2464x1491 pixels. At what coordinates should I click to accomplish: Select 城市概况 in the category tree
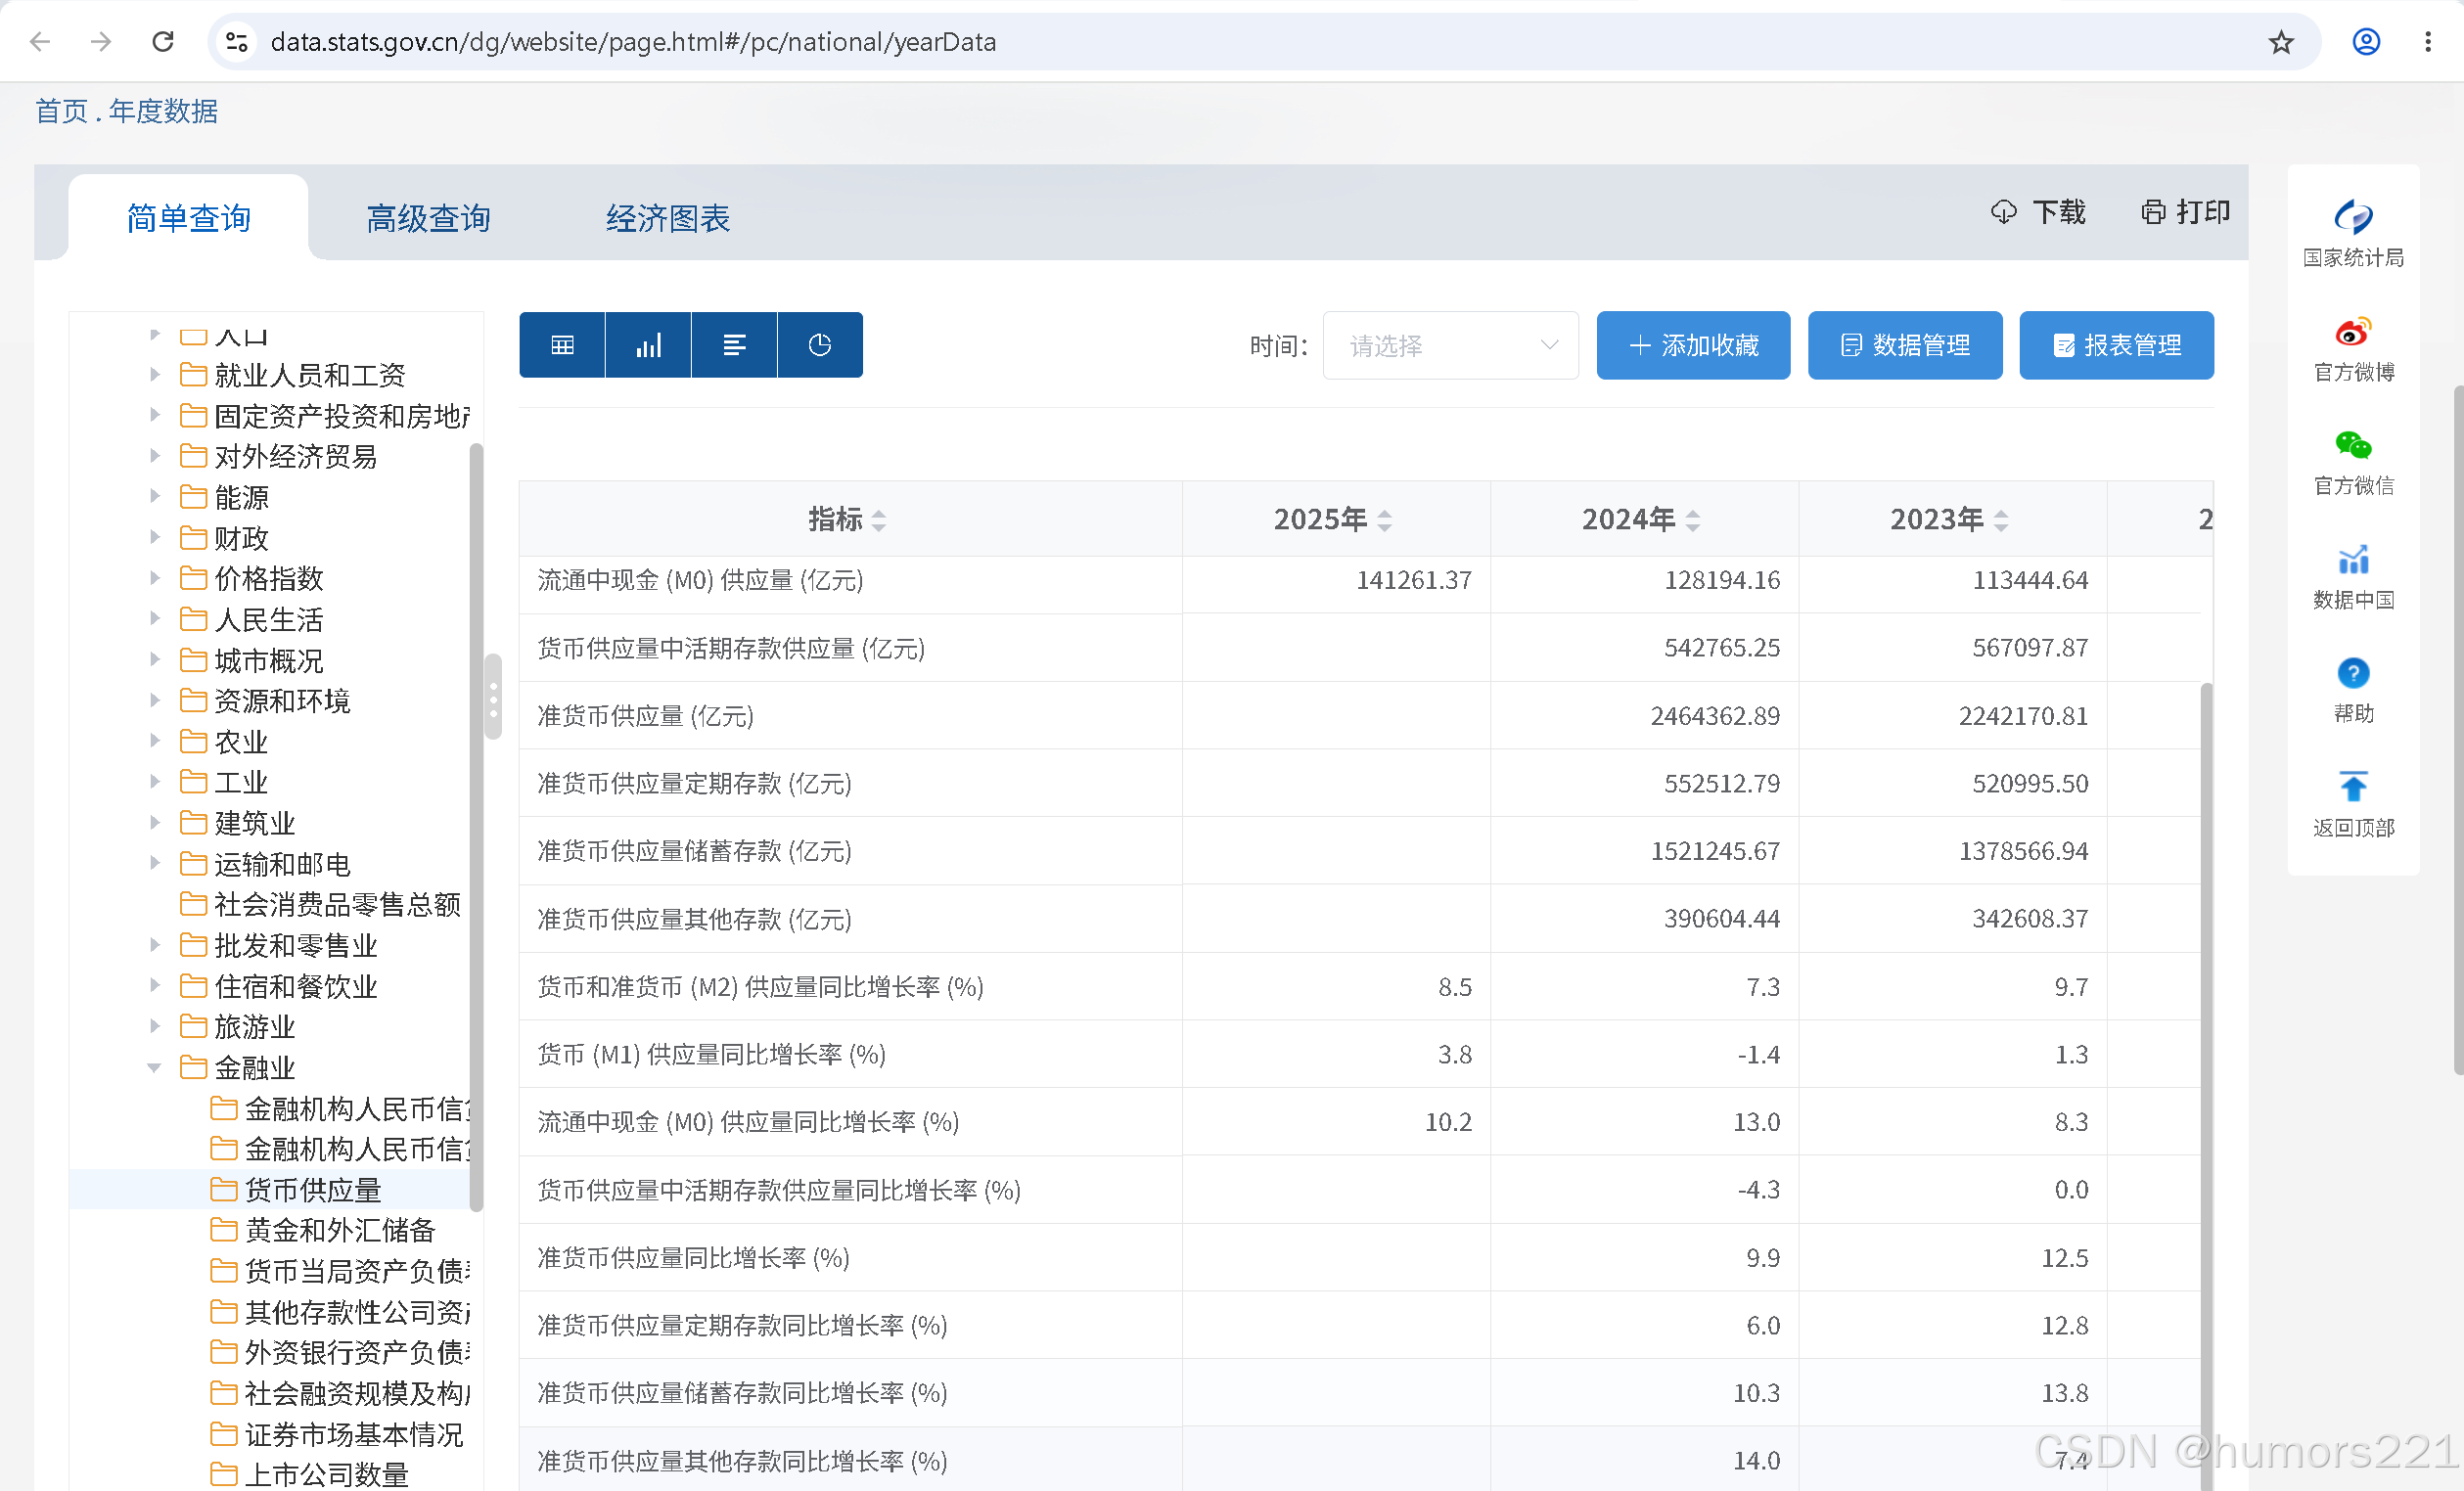(269, 660)
